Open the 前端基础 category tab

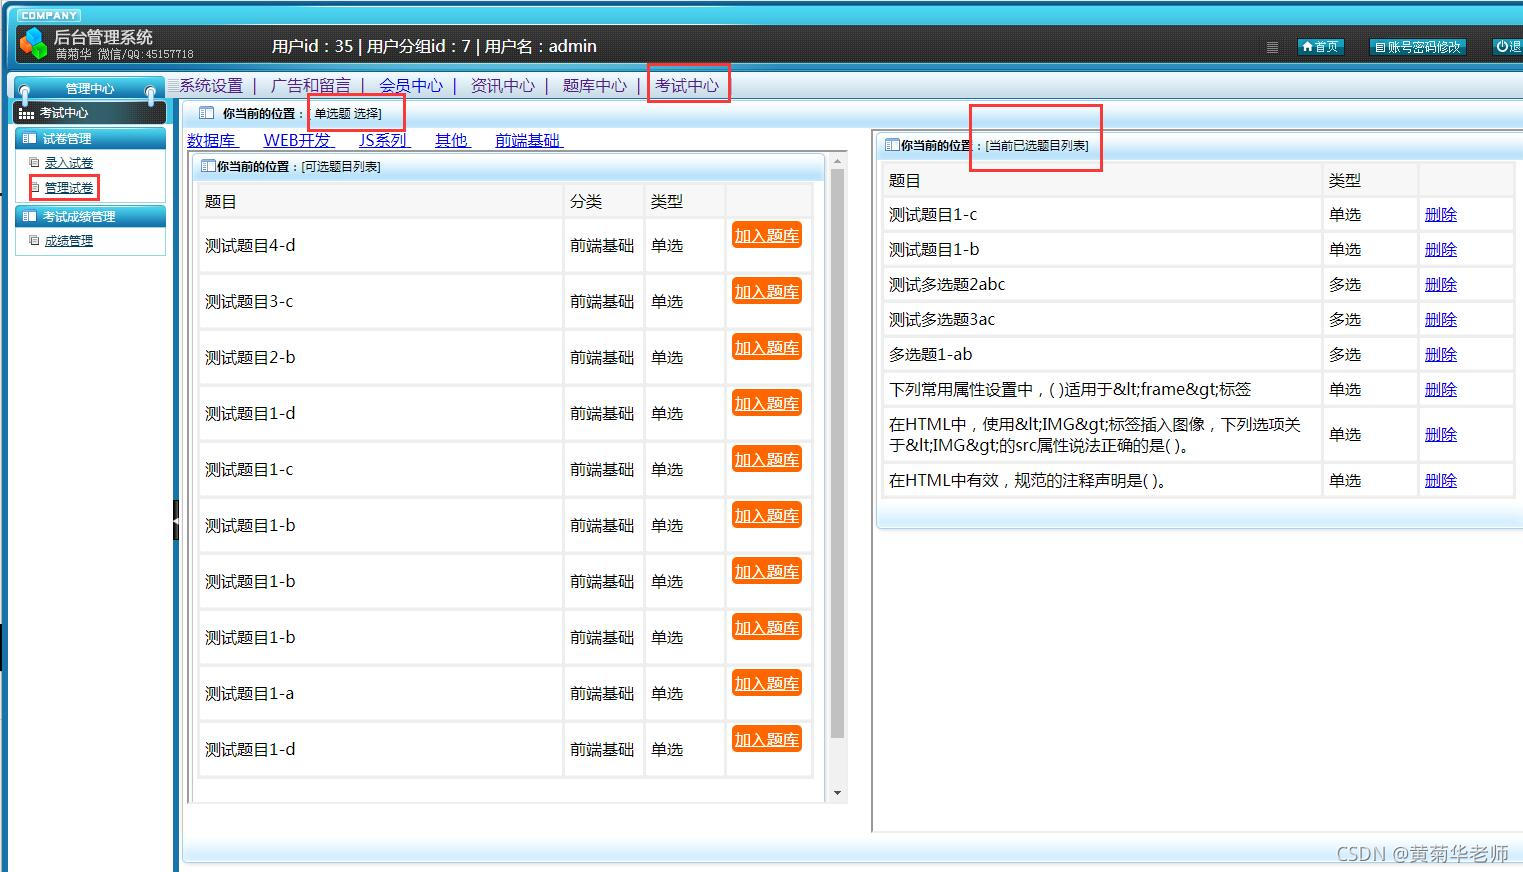click(527, 140)
